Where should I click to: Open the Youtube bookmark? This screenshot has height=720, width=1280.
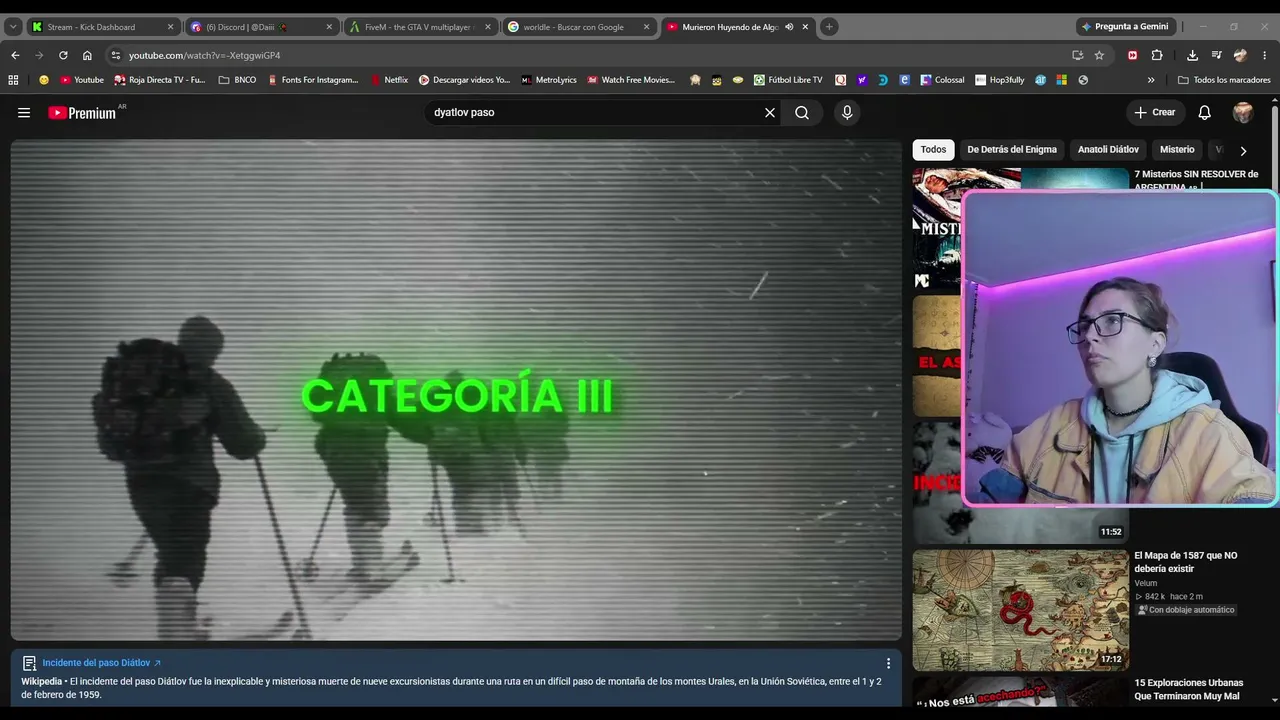(x=82, y=80)
